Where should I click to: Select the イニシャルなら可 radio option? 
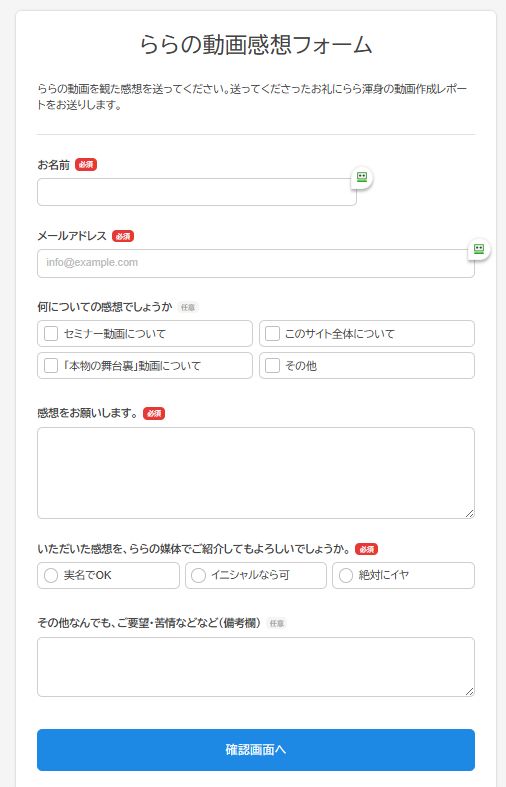[x=198, y=575]
